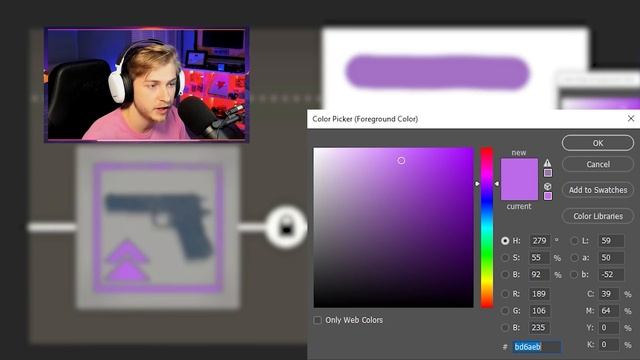Image resolution: width=640 pixels, height=360 pixels.
Task: Click inside the saturation-brightness color field
Action: (393, 227)
